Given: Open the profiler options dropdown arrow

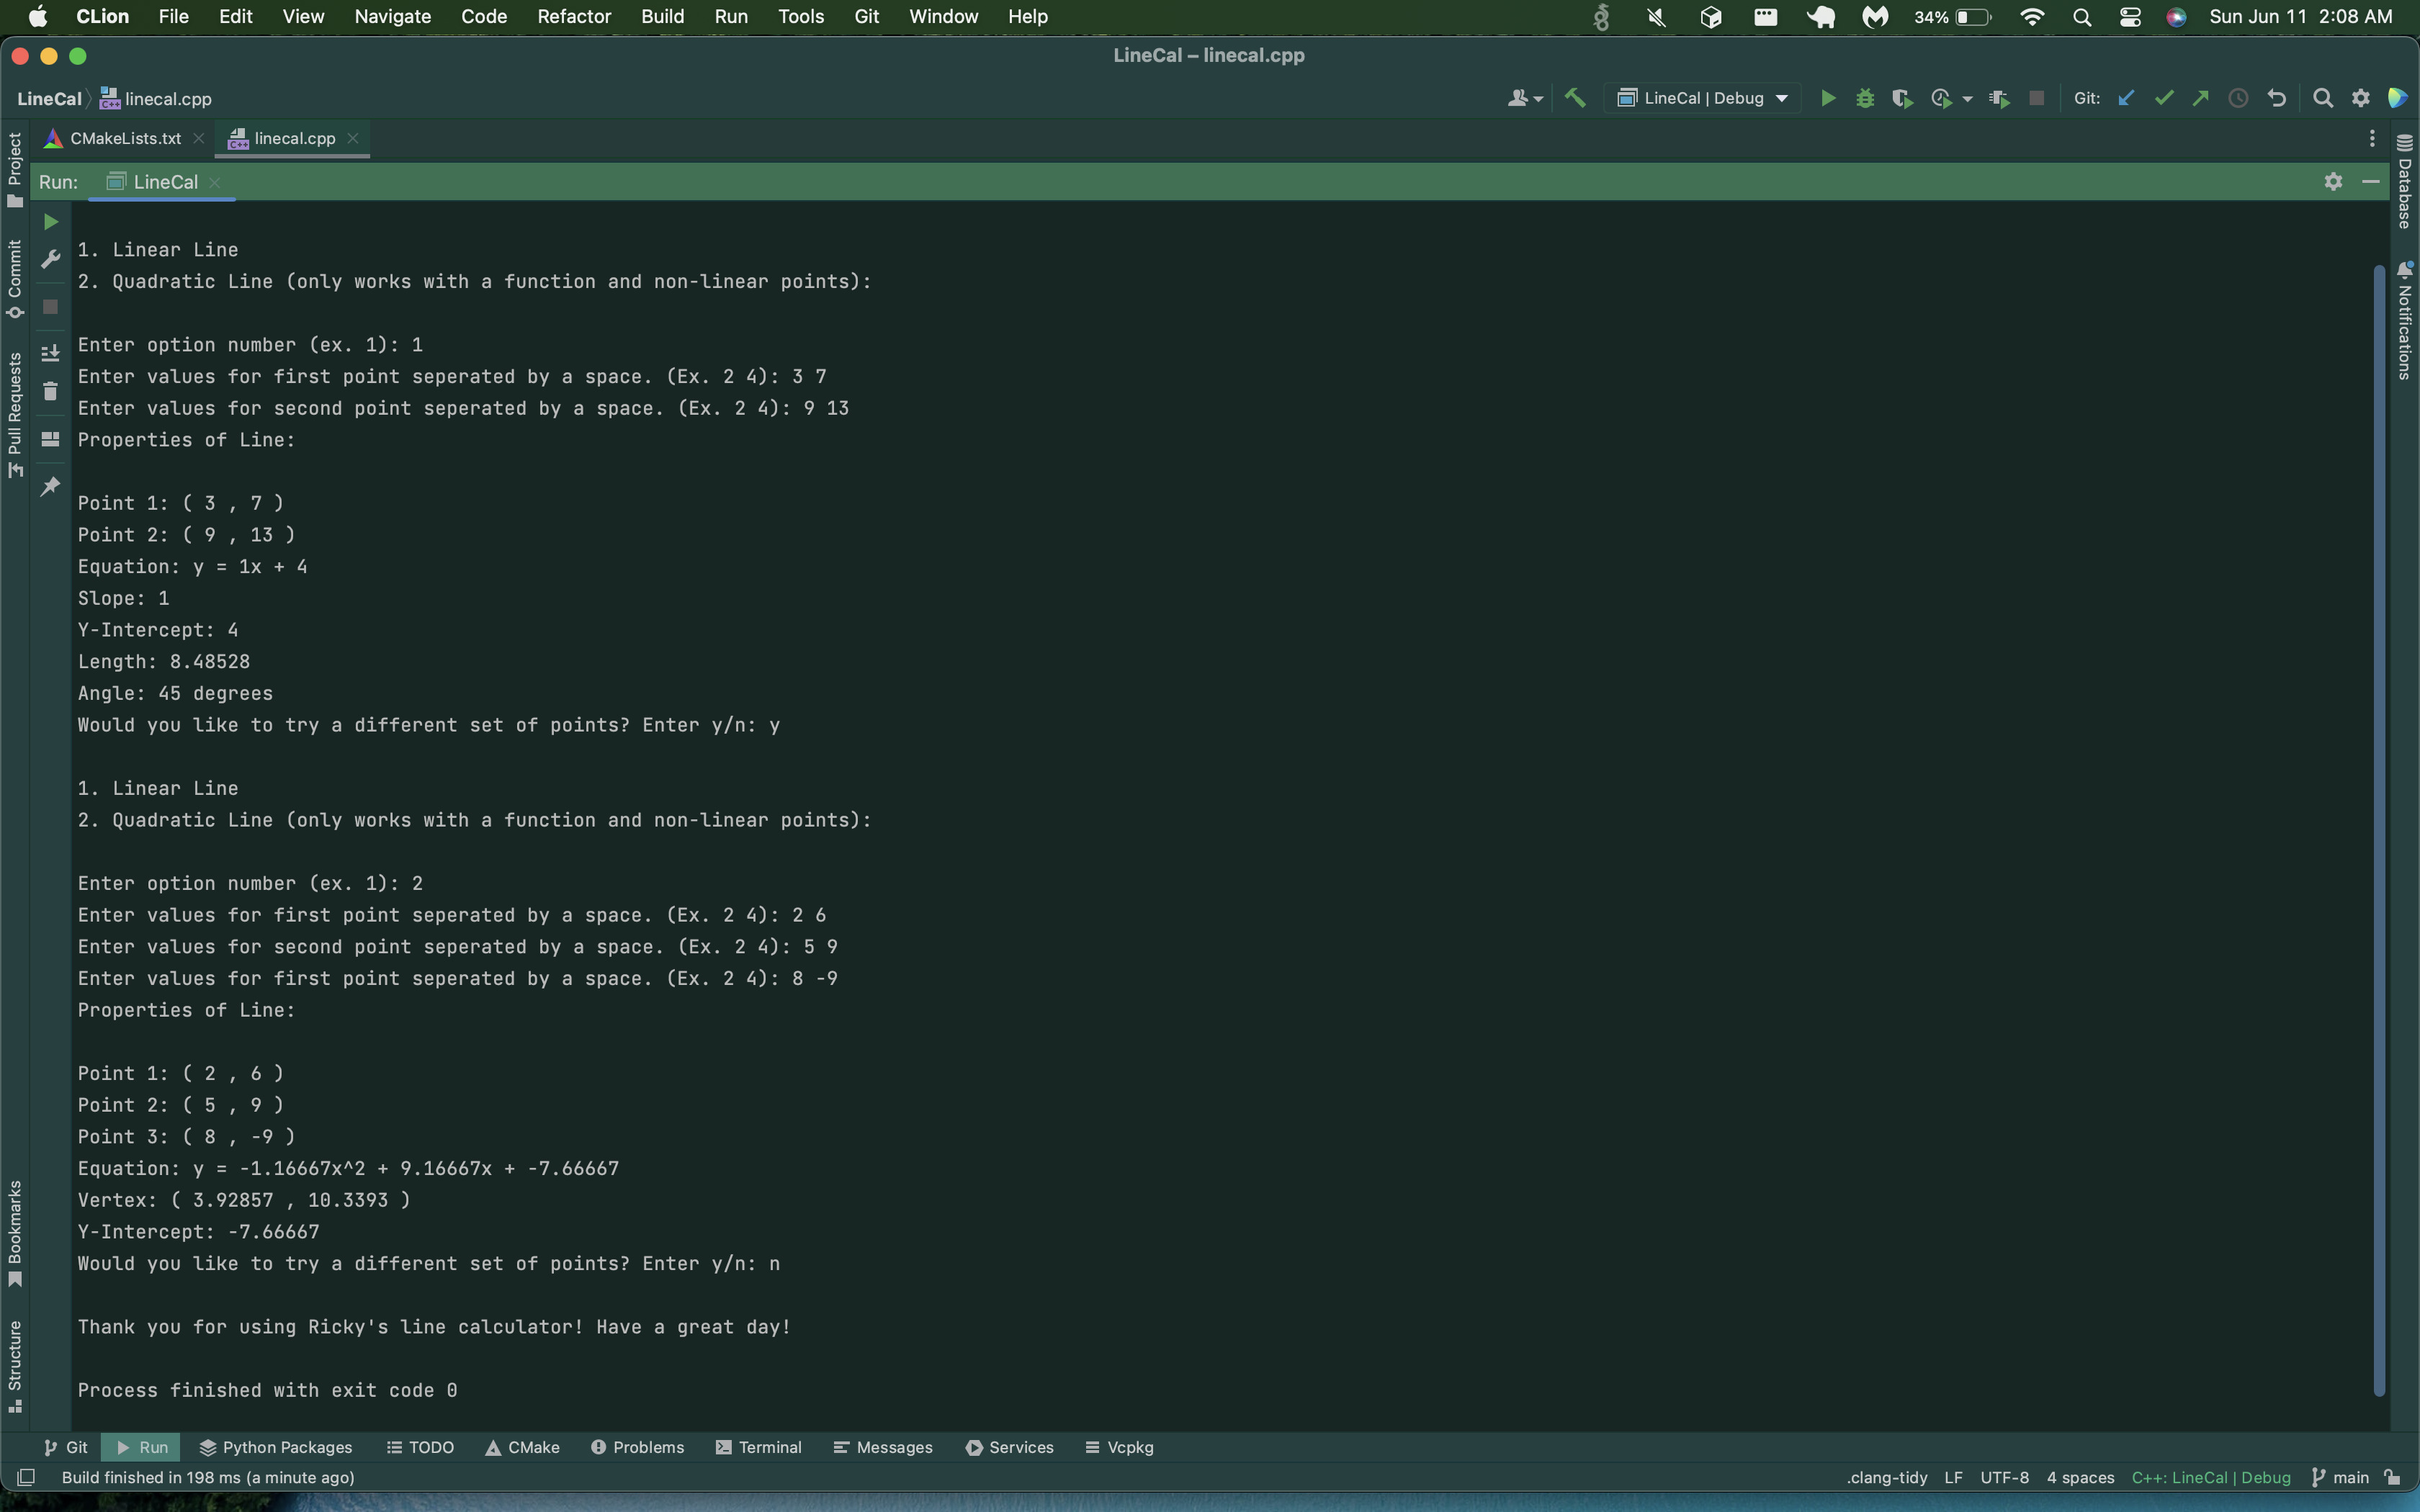Looking at the screenshot, I should tap(1967, 99).
